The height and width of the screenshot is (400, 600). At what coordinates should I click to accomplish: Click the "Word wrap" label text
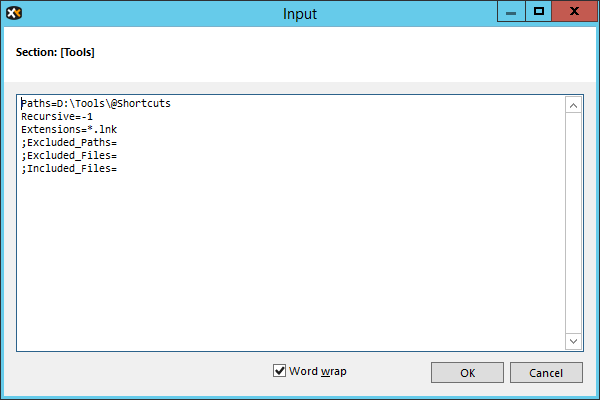(x=317, y=371)
